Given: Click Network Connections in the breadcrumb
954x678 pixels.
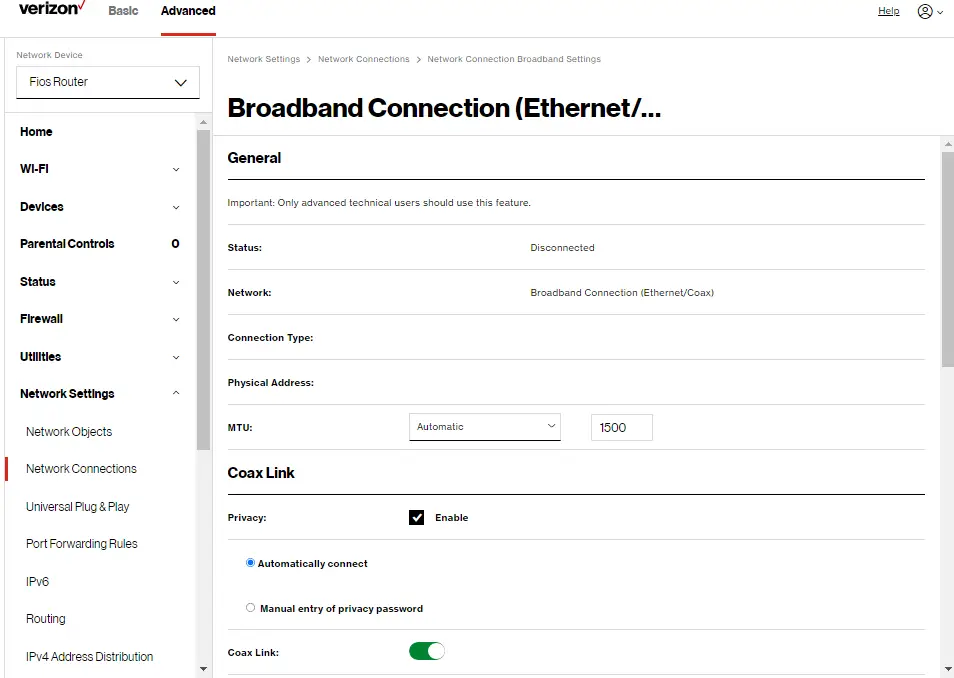Looking at the screenshot, I should click(x=363, y=59).
